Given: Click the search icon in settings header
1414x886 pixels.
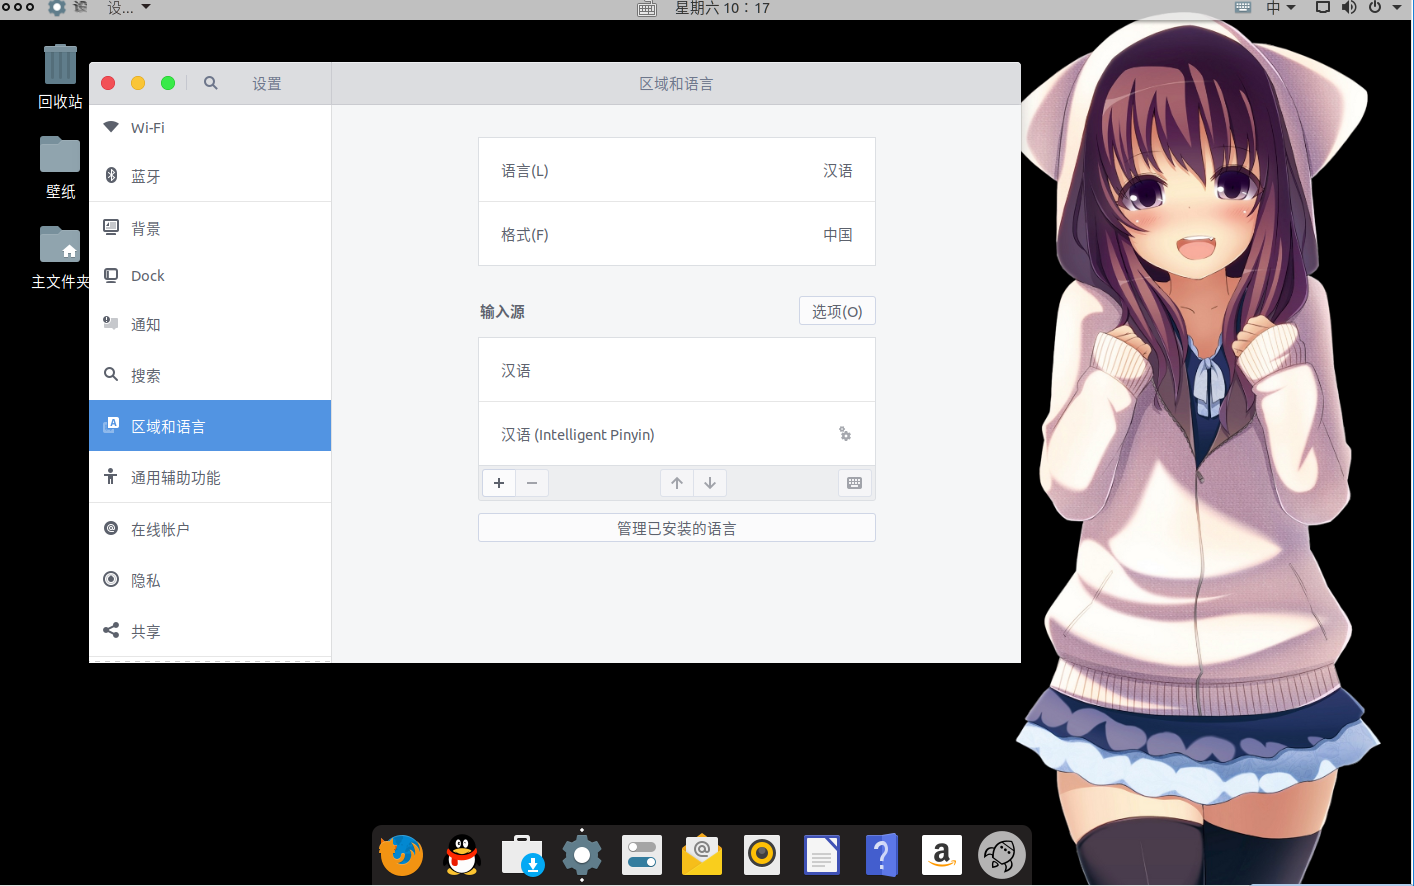Looking at the screenshot, I should [x=211, y=83].
